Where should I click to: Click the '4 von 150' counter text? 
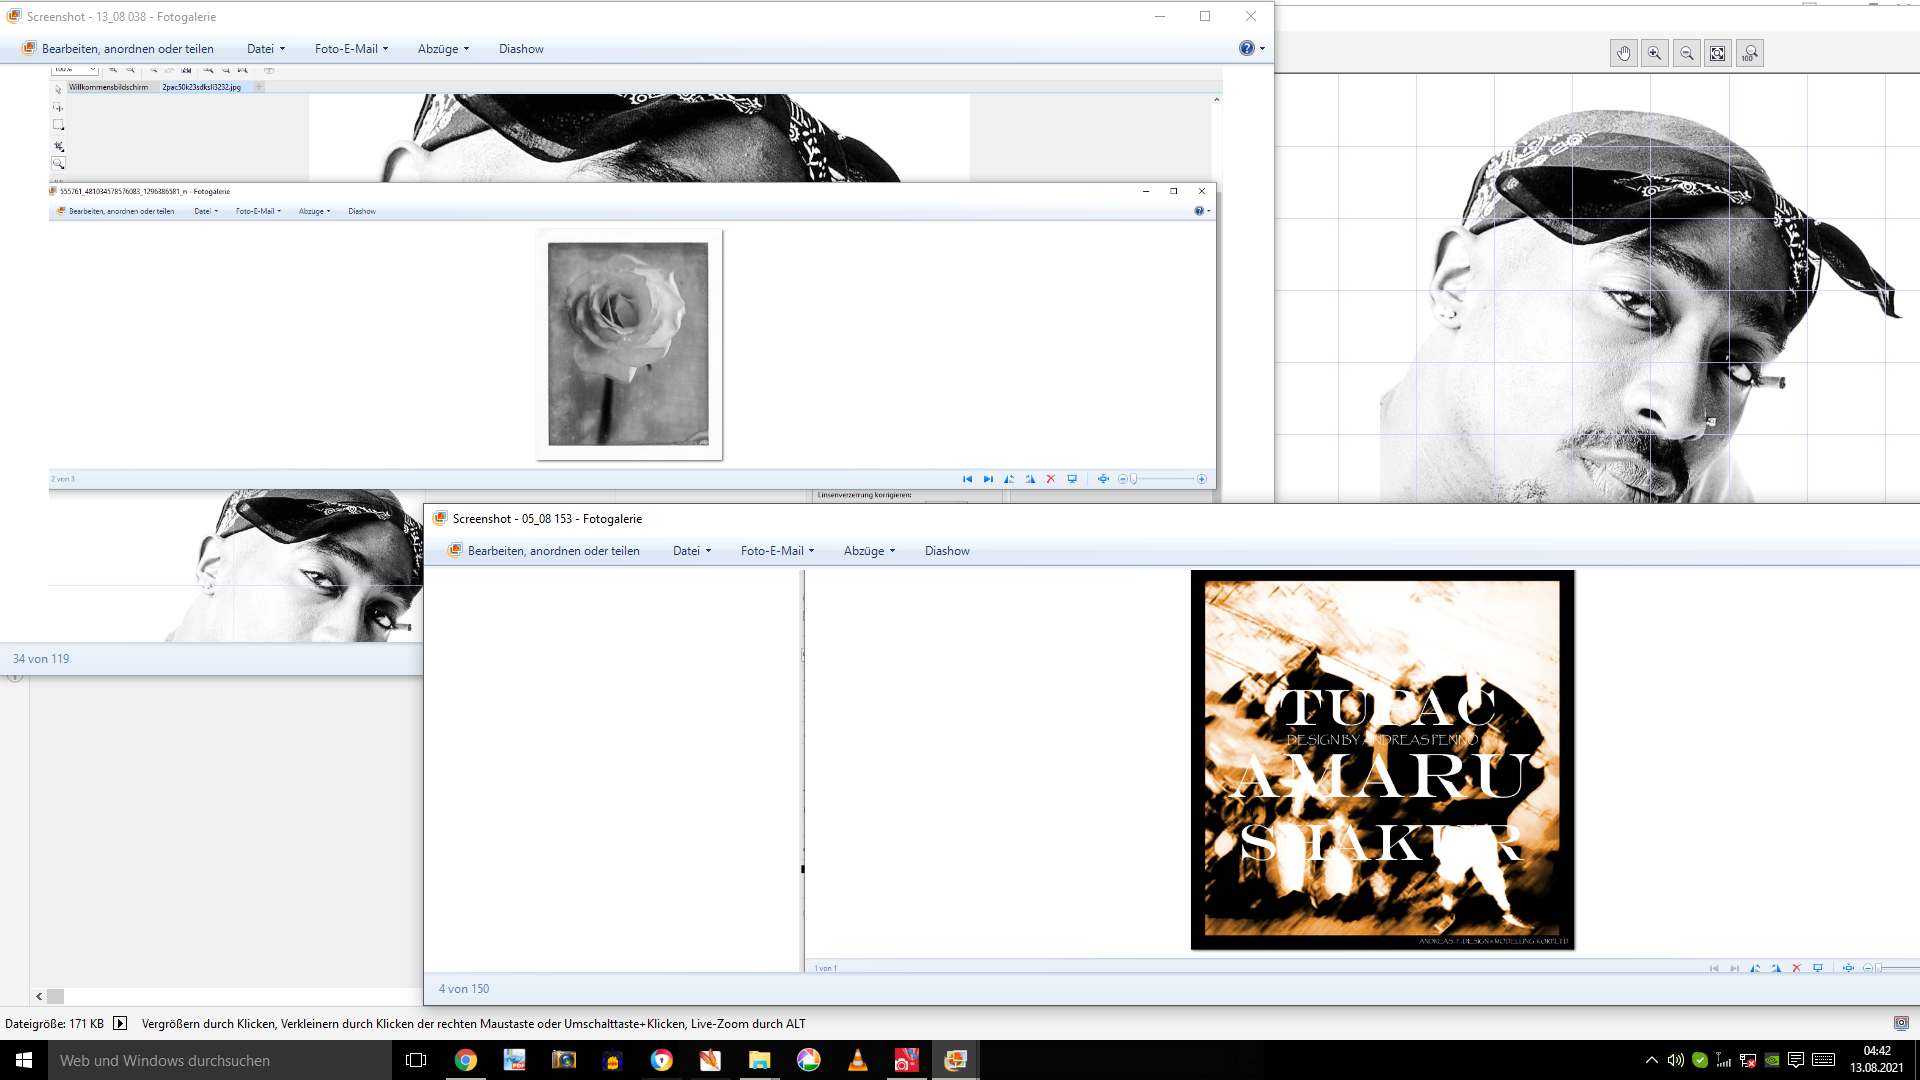464,989
